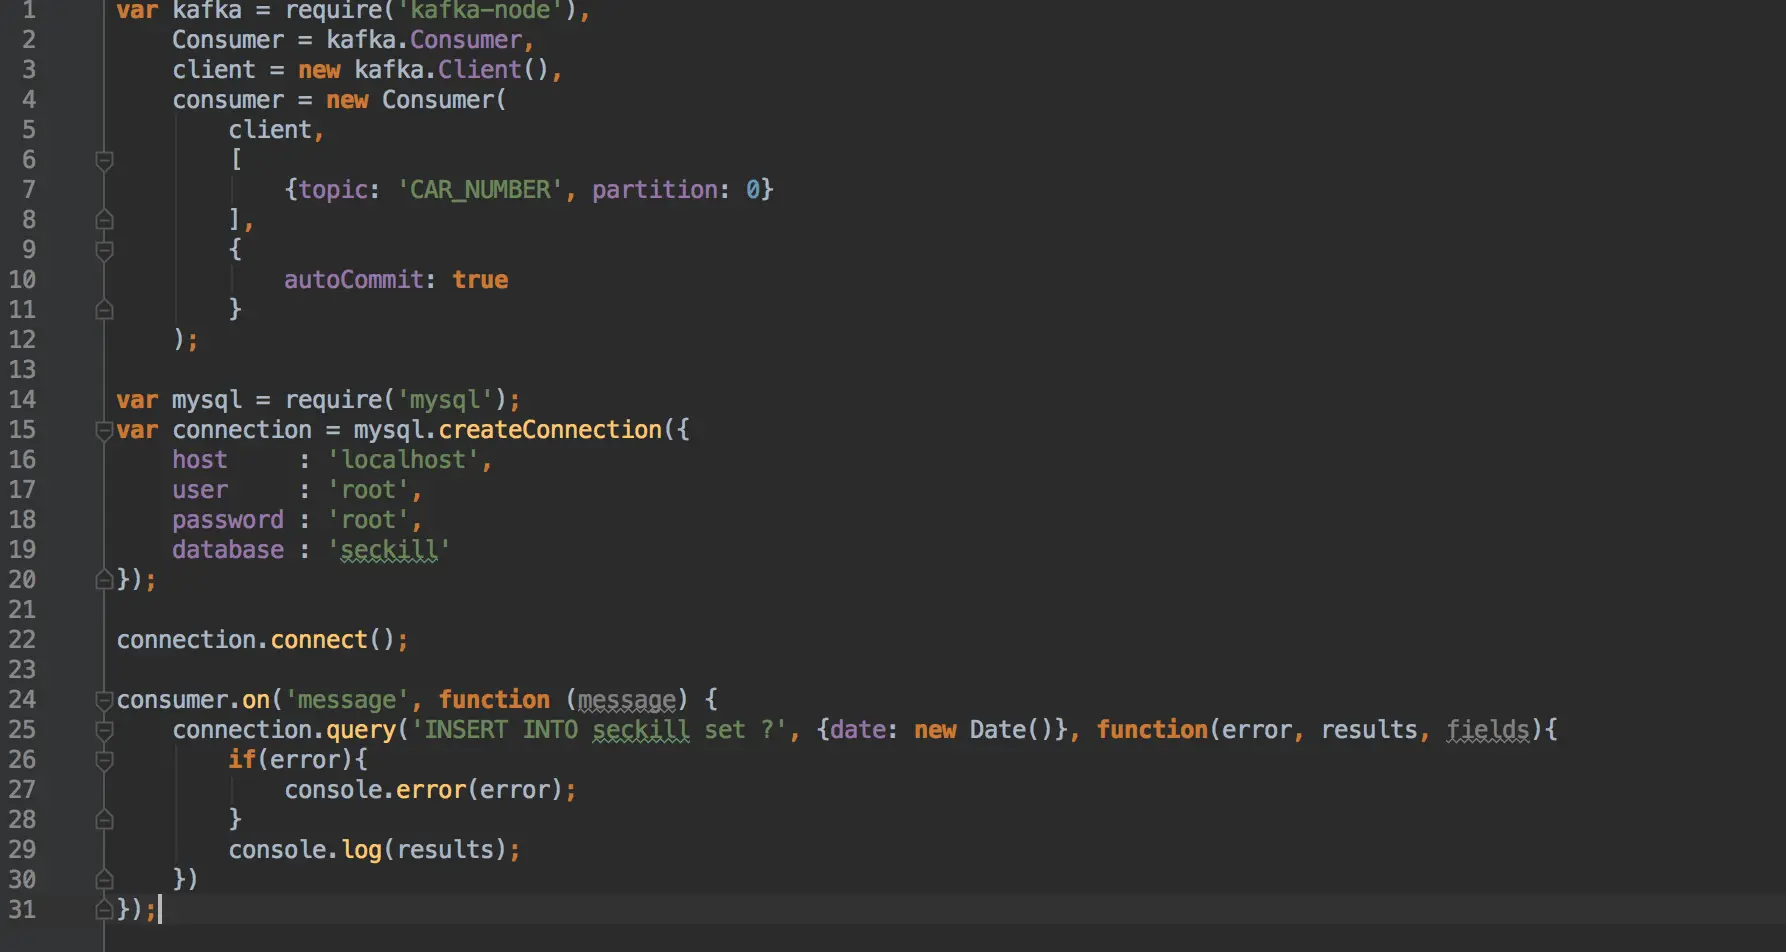
Task: Collapse the fold end marker on line 31
Action: pos(104,910)
